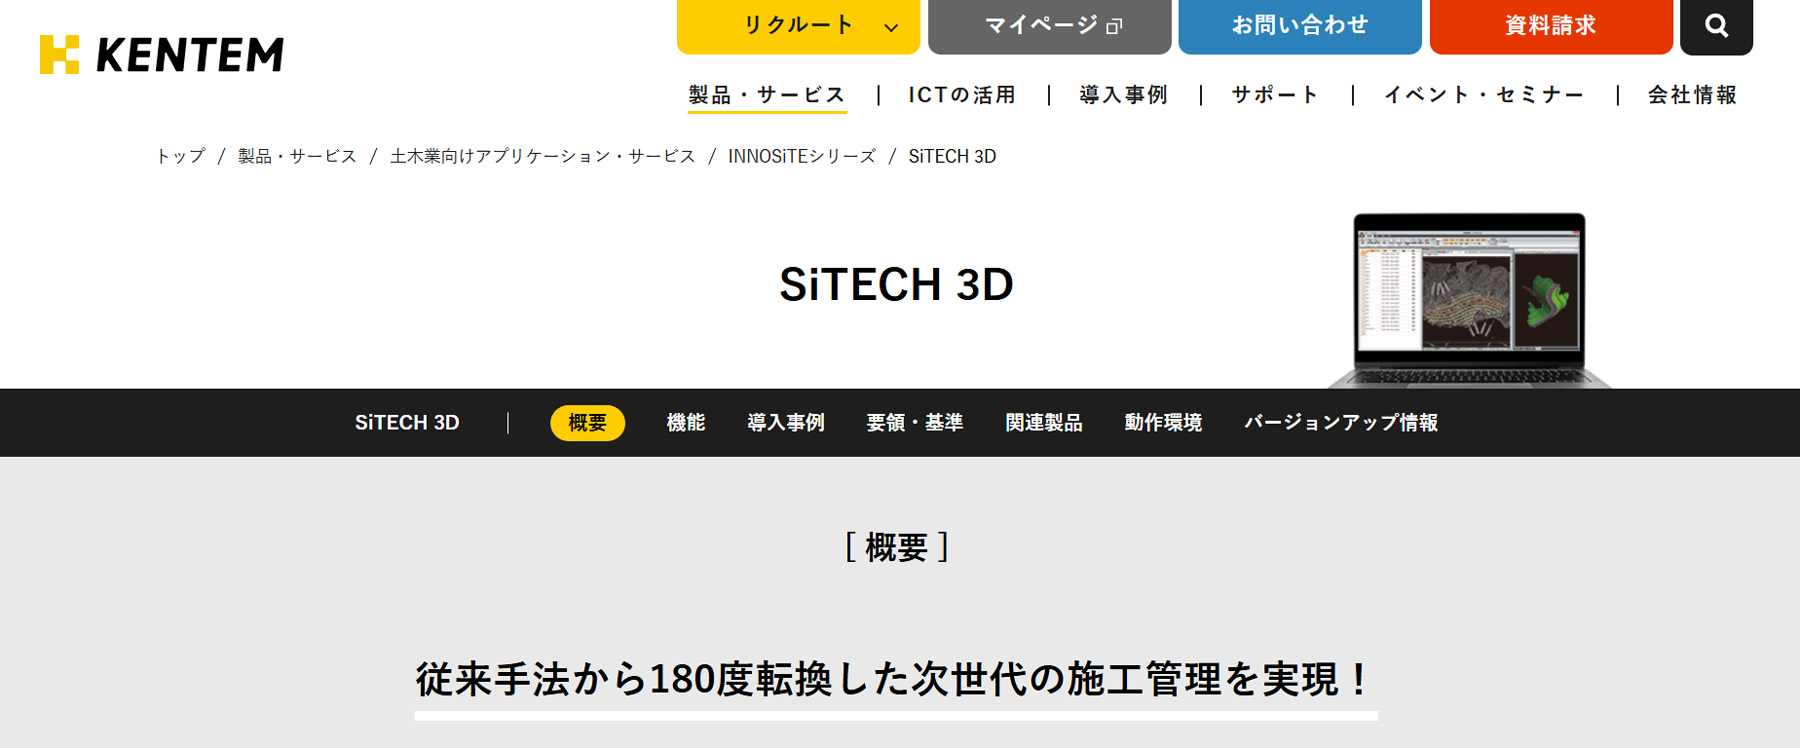Go to トップ breadcrumb link
1800x748 pixels.
click(x=180, y=156)
